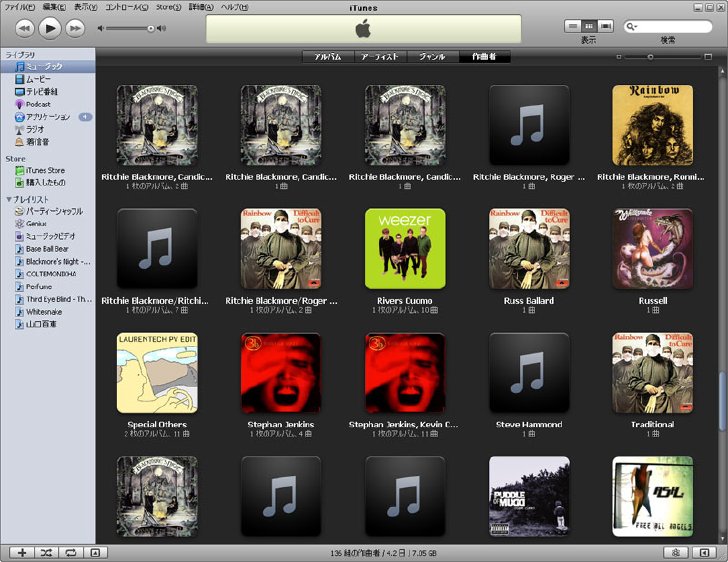Select the 作曲者 tab
Screen dimensions: 728x562
[x=484, y=57]
